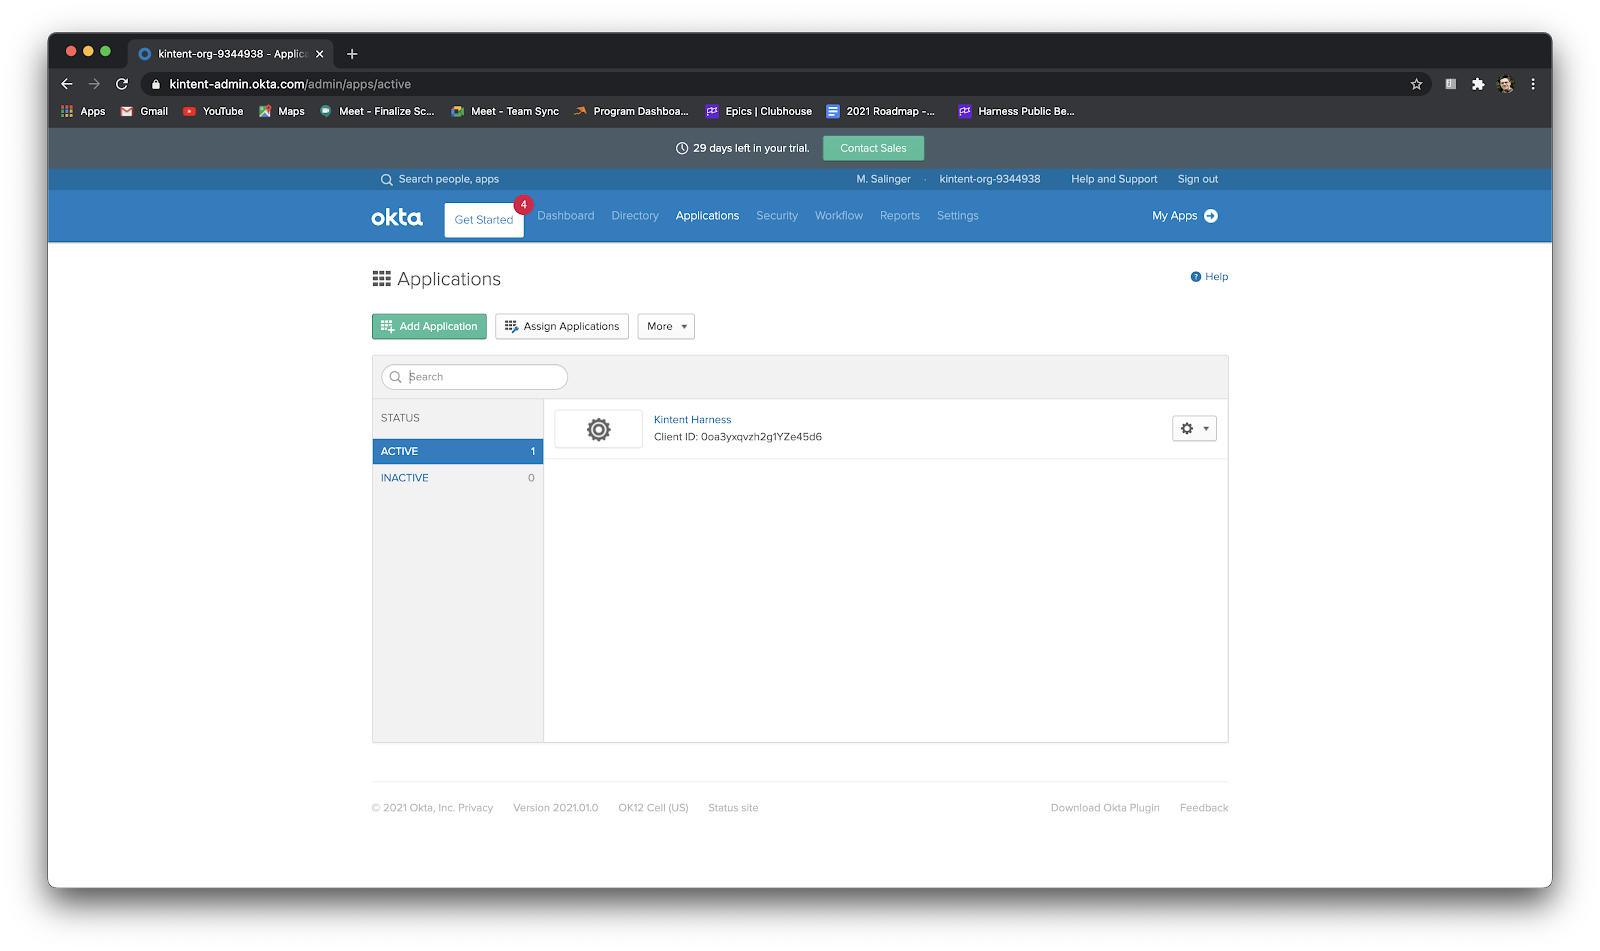Open the Status site footer link
Screen dimensions: 1600x951
(733, 808)
